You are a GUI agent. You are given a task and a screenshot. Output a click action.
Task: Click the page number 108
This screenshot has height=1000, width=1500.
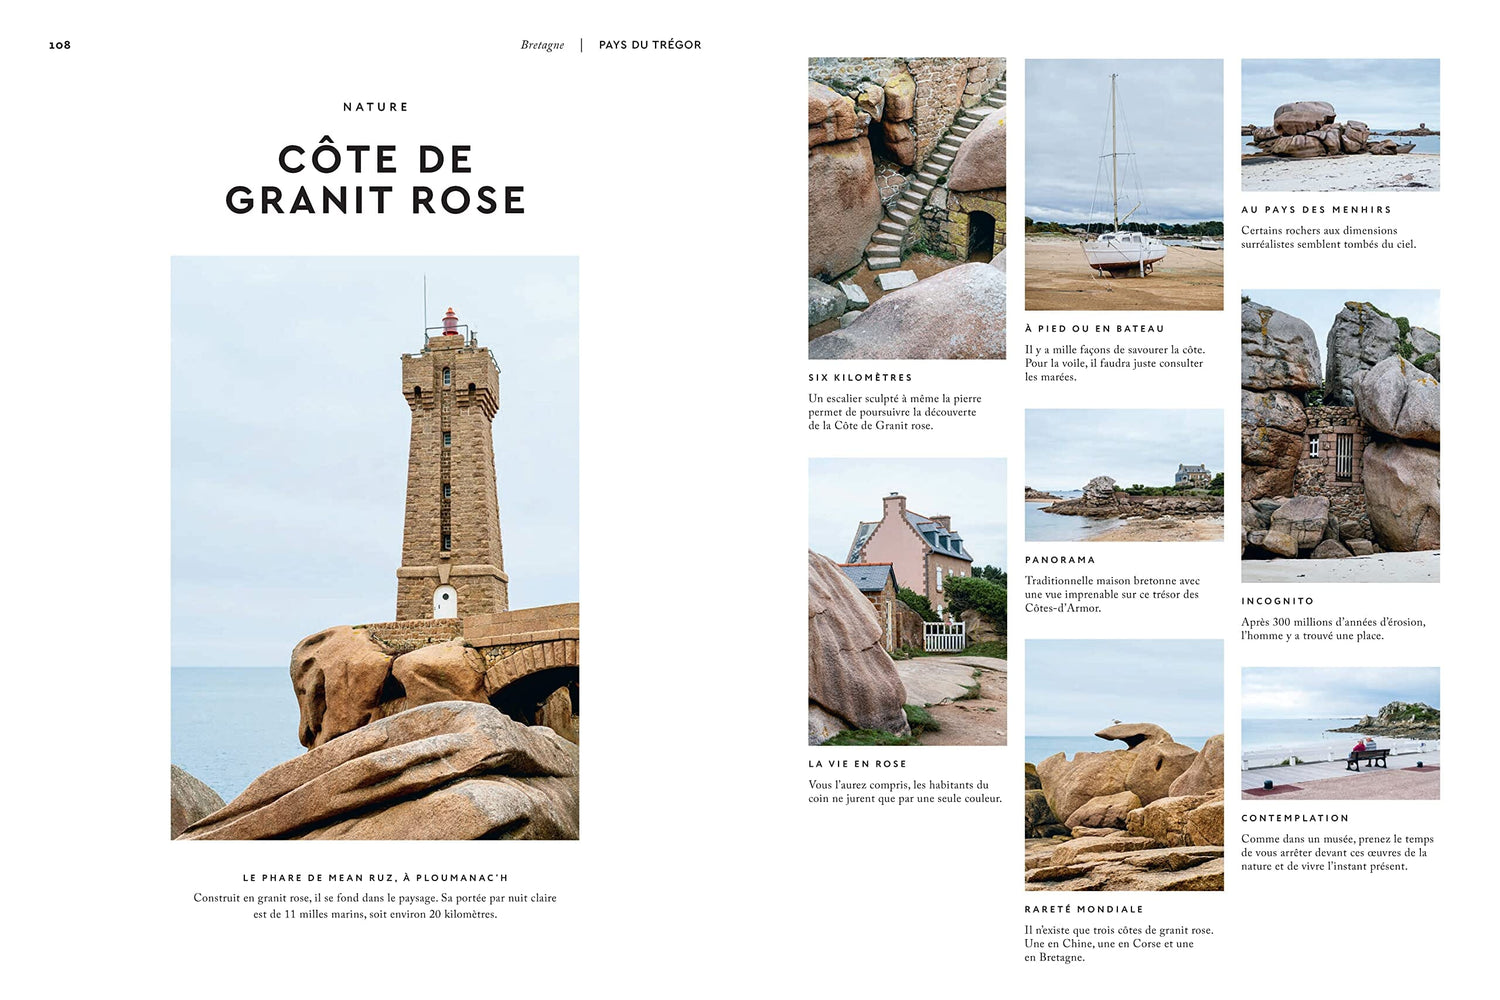coord(58,44)
